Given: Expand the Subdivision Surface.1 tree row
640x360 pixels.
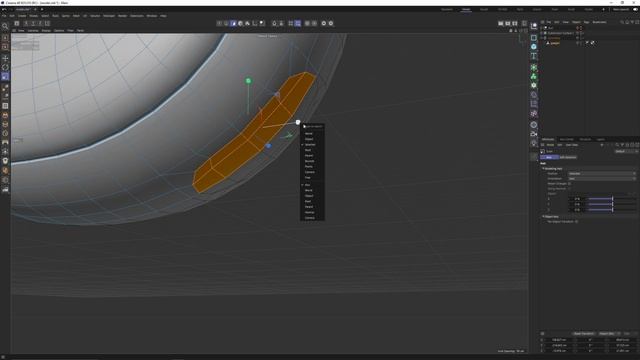Looking at the screenshot, I should click(x=542, y=33).
